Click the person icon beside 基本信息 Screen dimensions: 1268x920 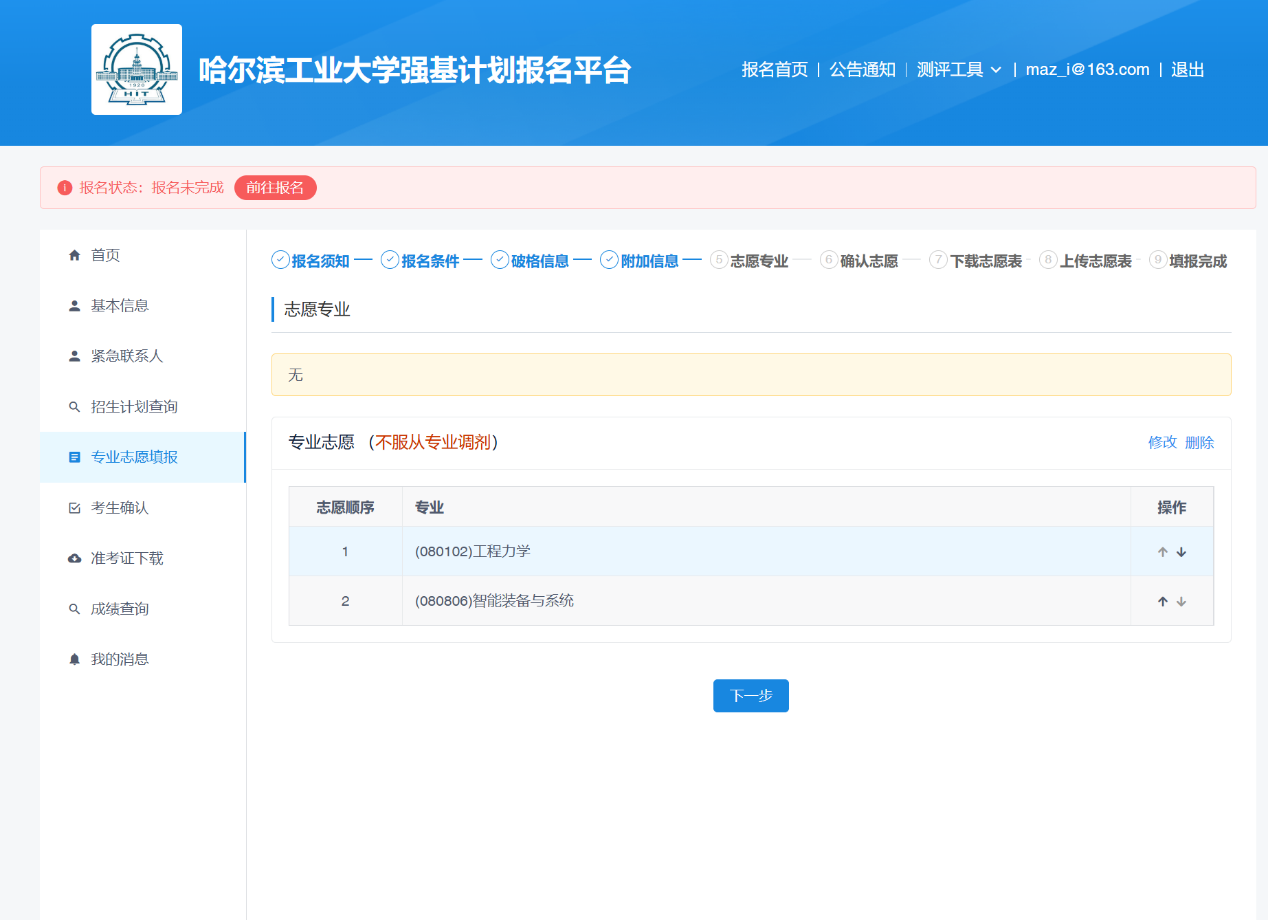coord(74,306)
